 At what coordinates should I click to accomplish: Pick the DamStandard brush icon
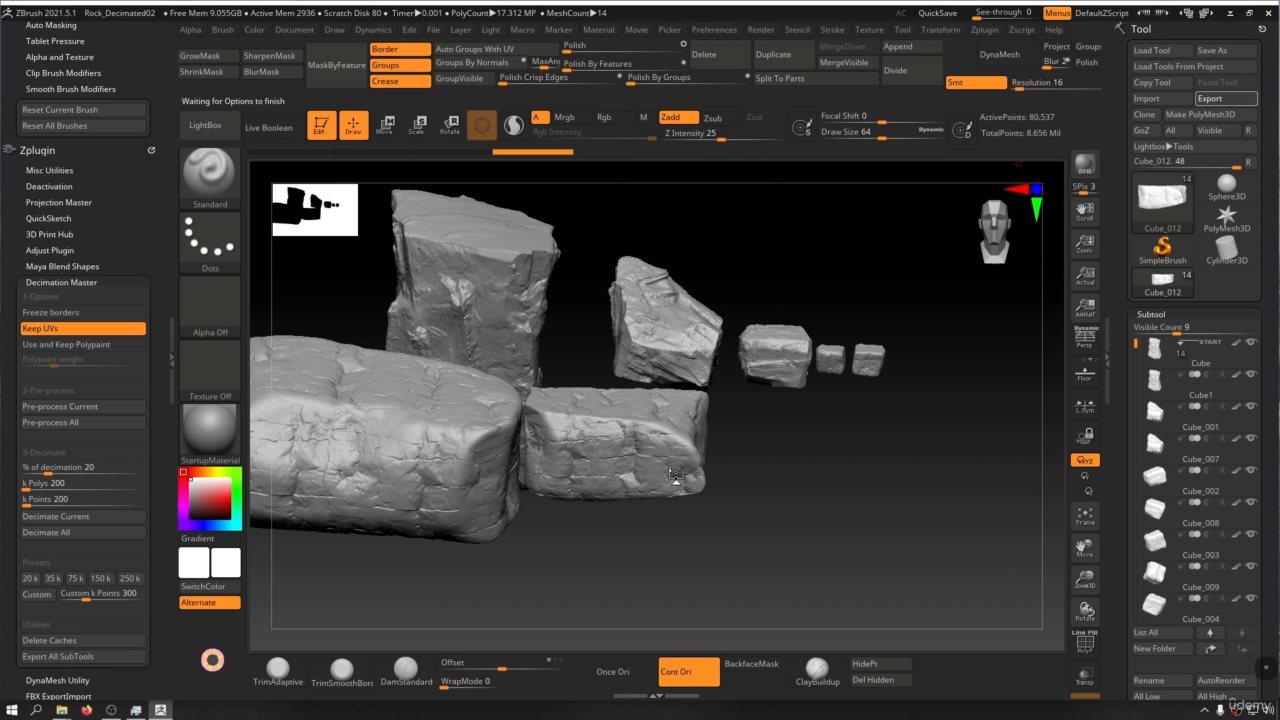point(406,672)
